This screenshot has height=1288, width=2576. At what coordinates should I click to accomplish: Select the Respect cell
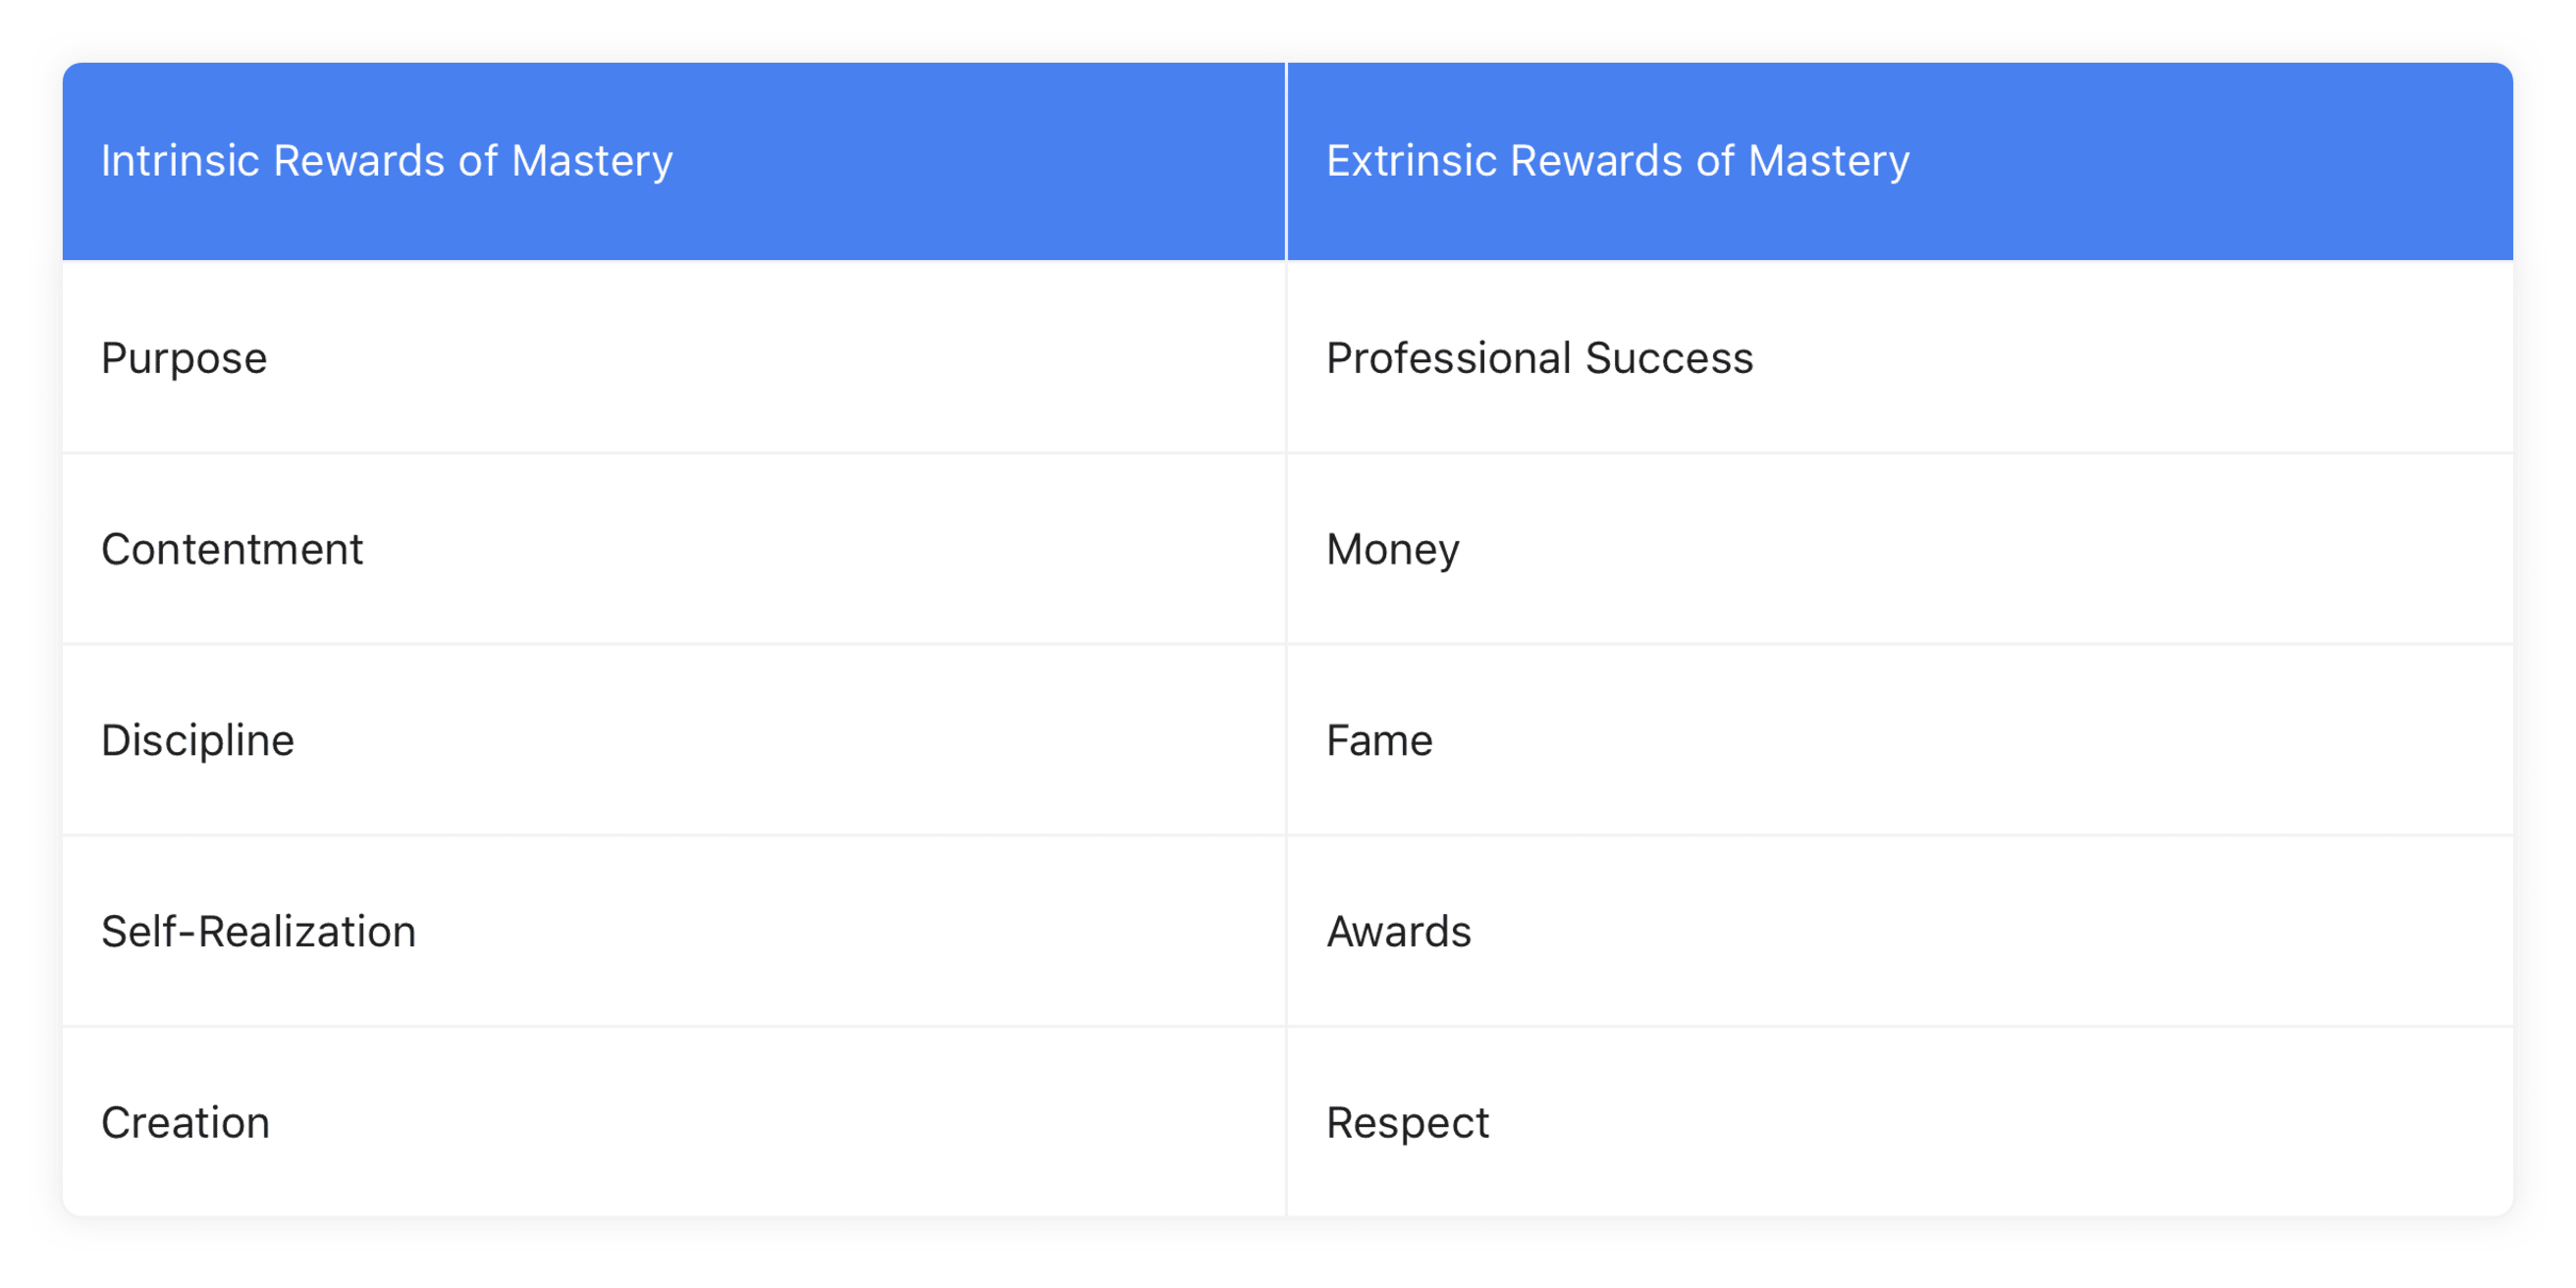1900,1121
